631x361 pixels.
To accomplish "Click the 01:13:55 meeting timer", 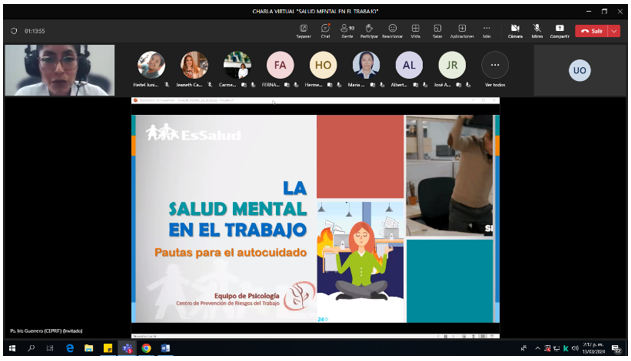I will pos(35,31).
